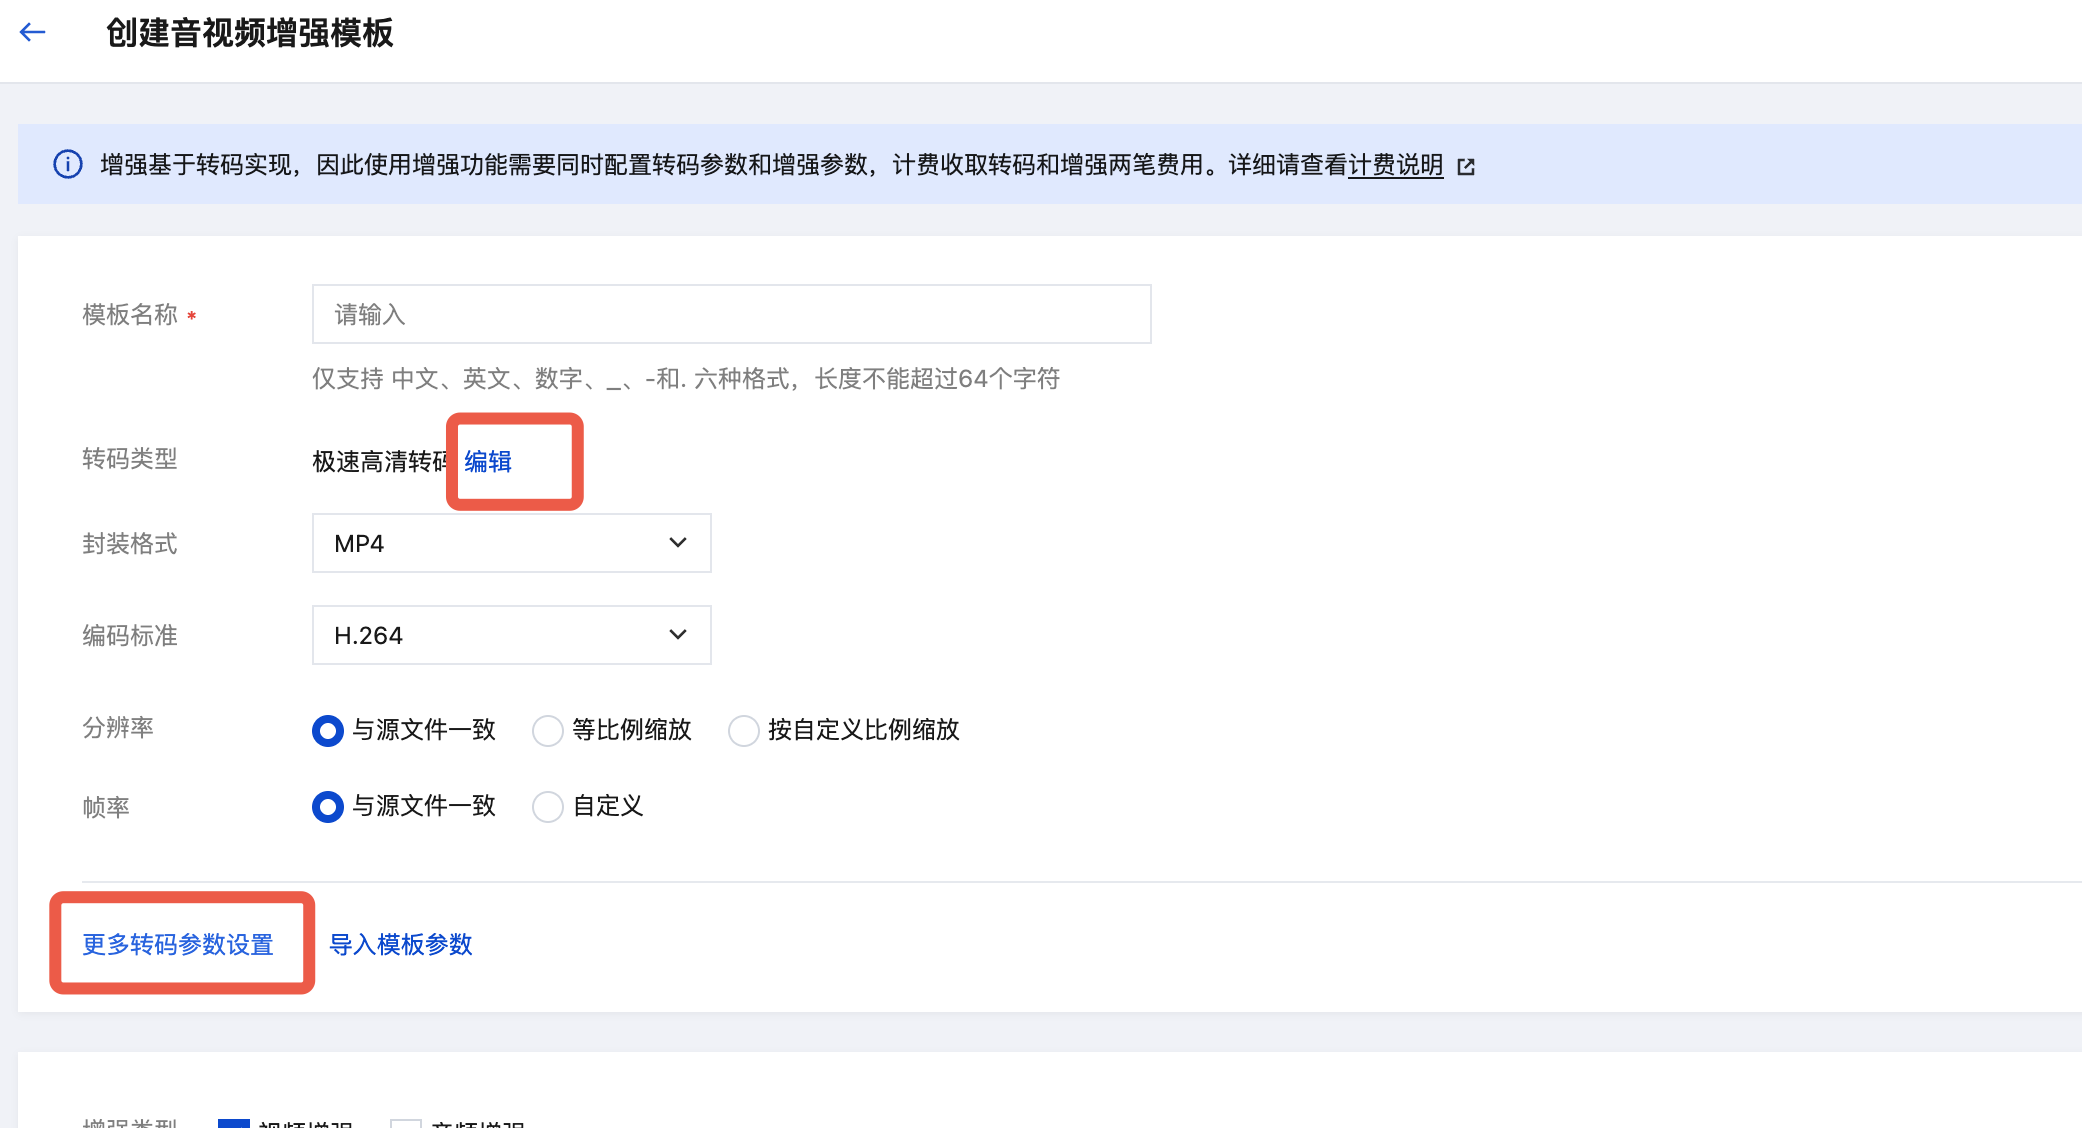Select 与源文件一致 for 分辨率
Screen dimensions: 2082x1128
click(328, 731)
